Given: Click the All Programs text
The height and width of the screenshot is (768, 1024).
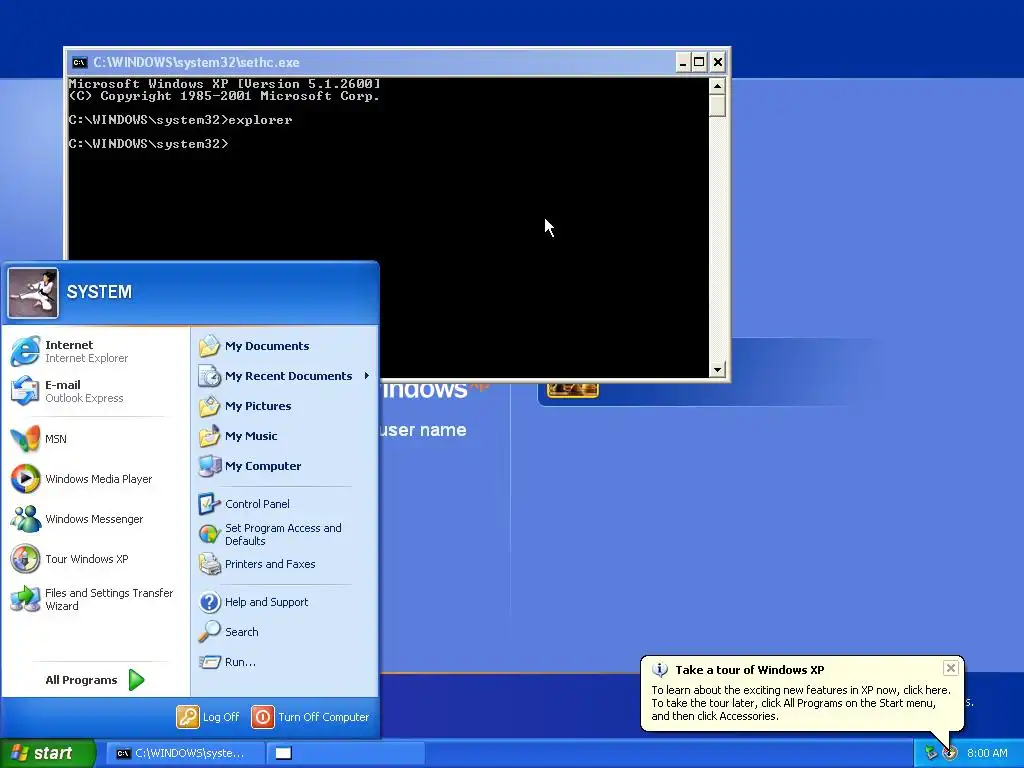Looking at the screenshot, I should (x=81, y=680).
